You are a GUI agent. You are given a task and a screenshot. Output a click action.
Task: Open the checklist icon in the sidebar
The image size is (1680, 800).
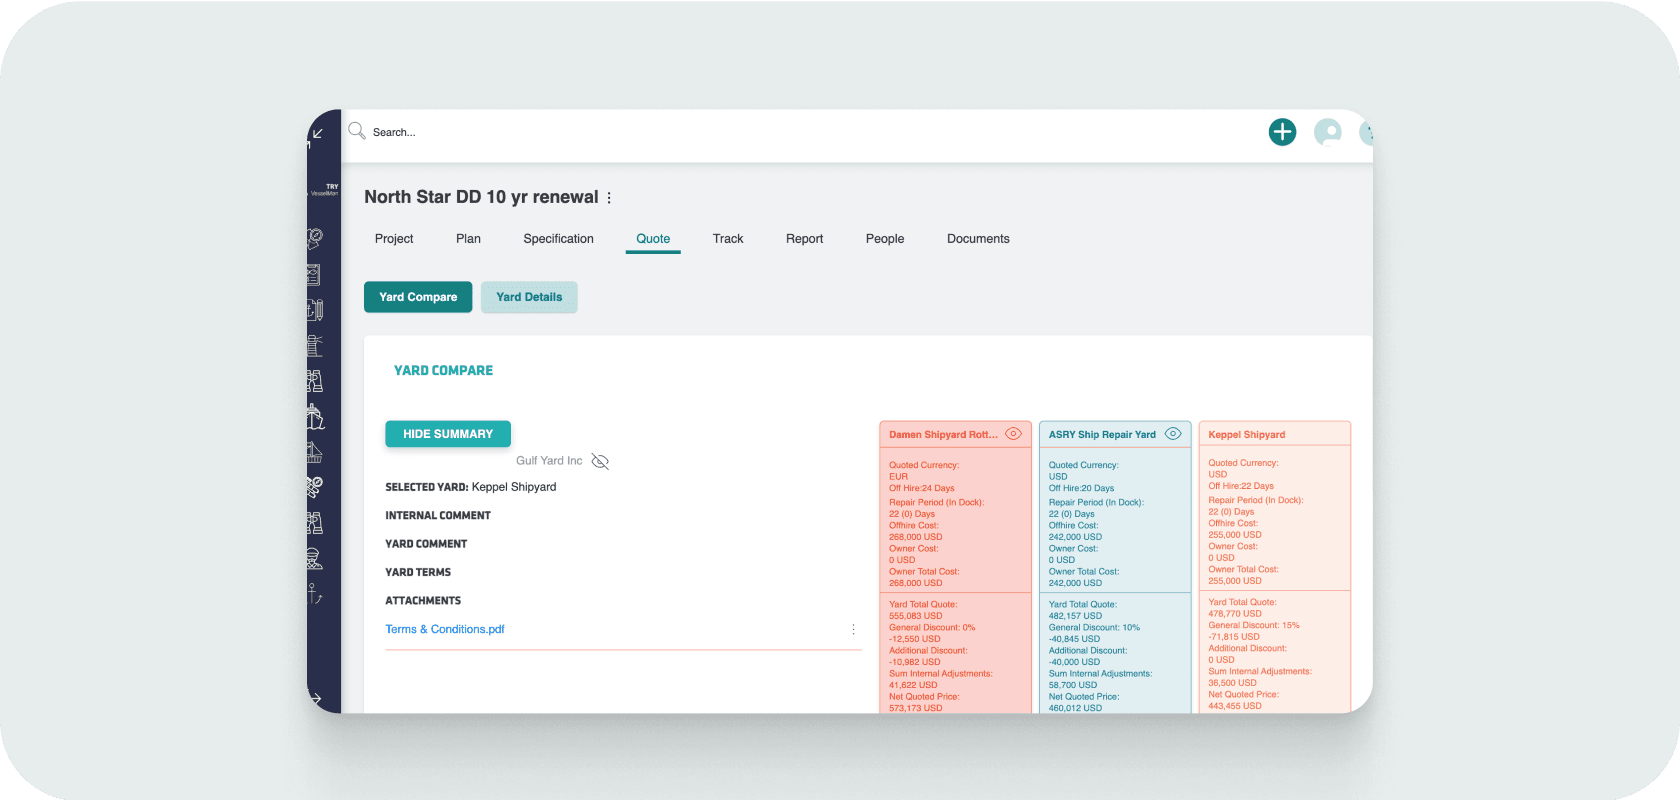point(314,275)
